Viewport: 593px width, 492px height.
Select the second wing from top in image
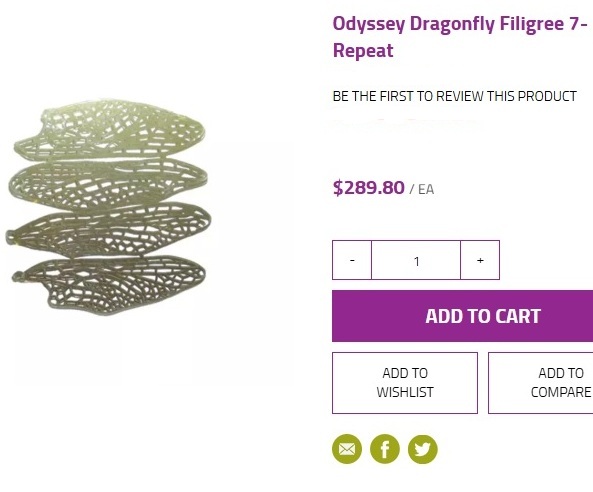tap(108, 183)
